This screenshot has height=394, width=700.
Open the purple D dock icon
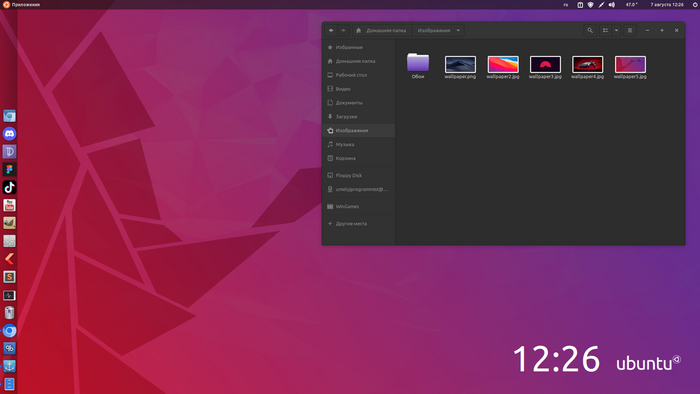tap(9, 152)
